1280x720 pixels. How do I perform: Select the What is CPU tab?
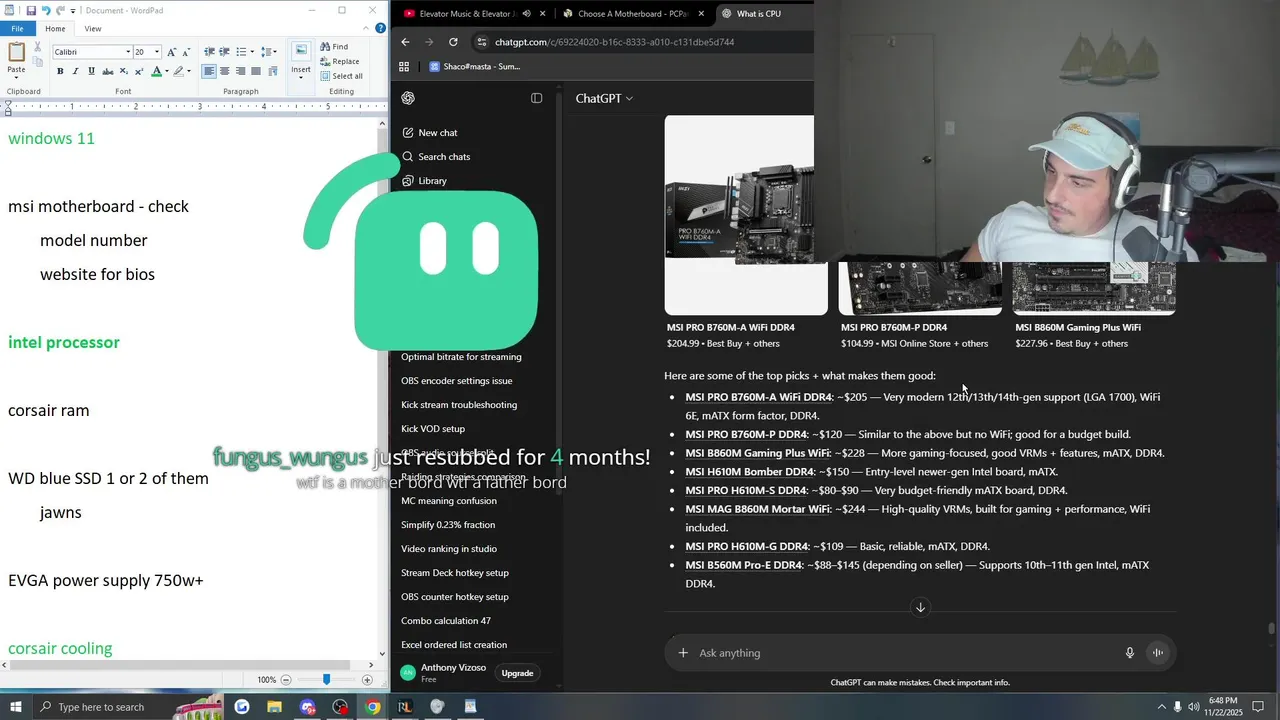764,14
